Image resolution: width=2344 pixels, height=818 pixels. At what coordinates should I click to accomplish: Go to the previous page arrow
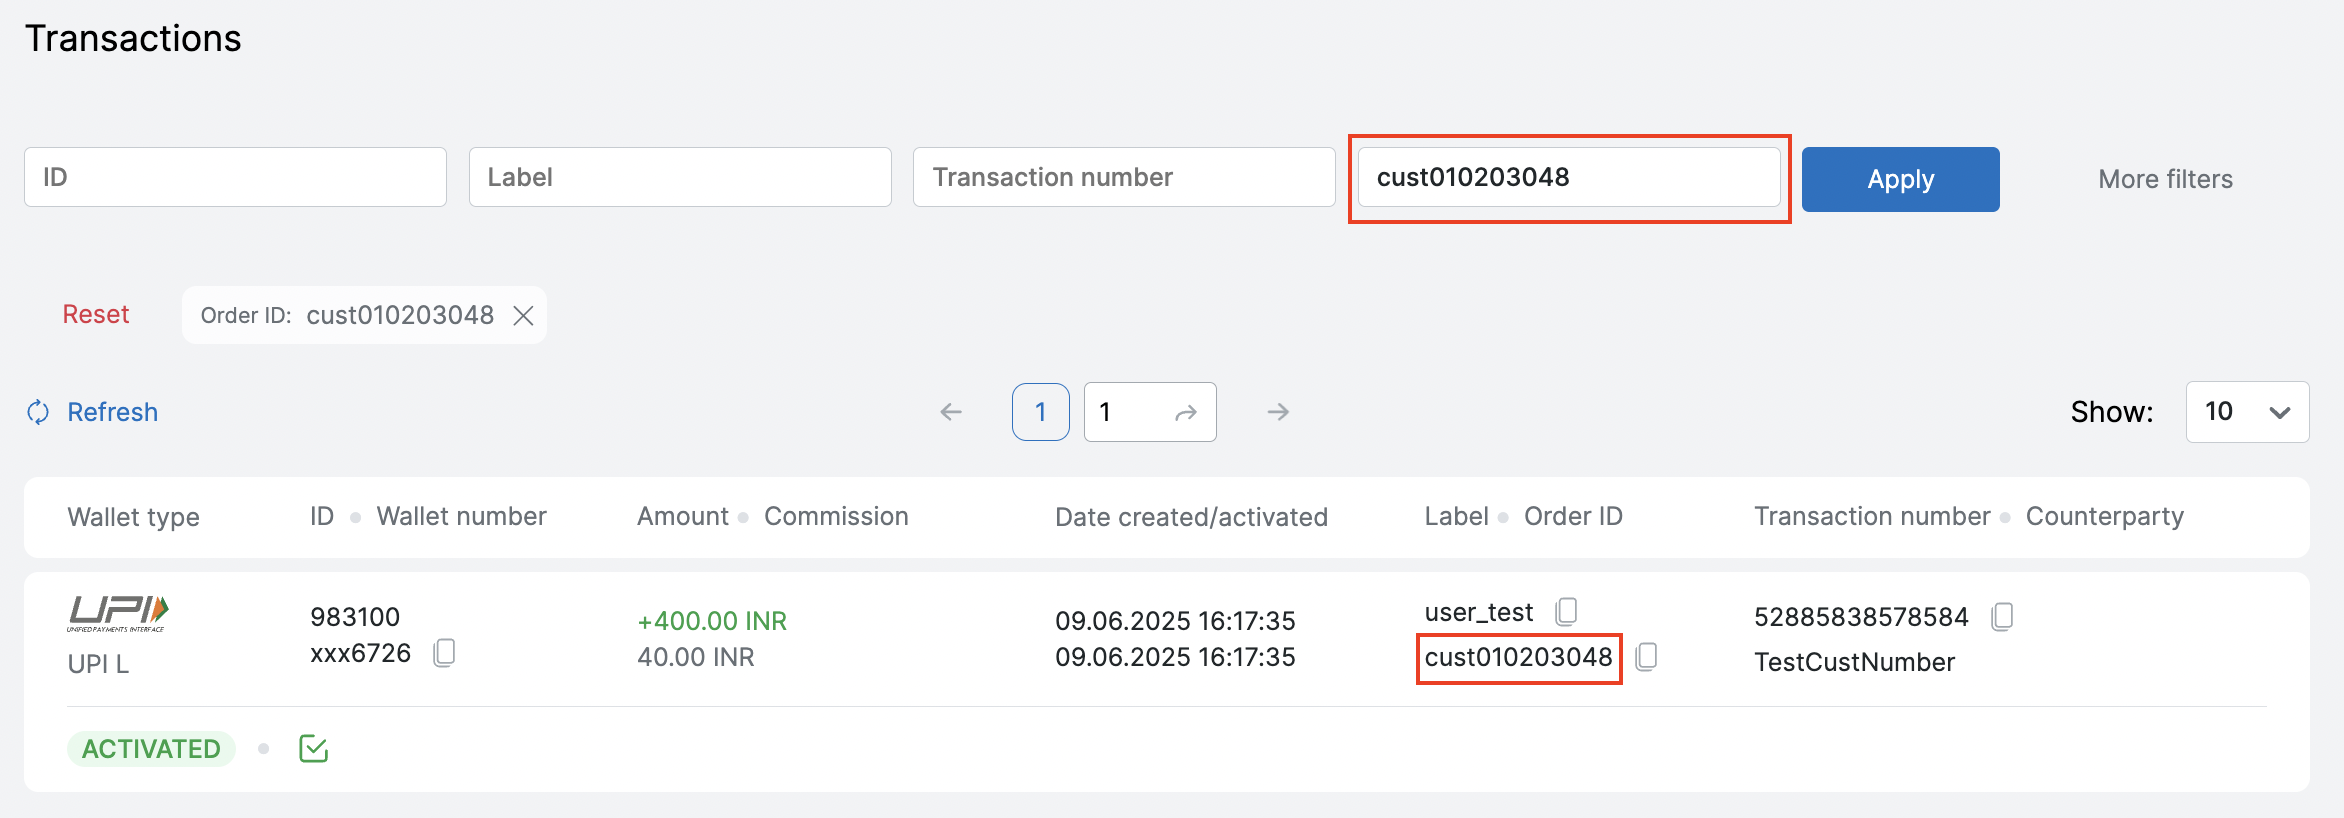(x=951, y=412)
